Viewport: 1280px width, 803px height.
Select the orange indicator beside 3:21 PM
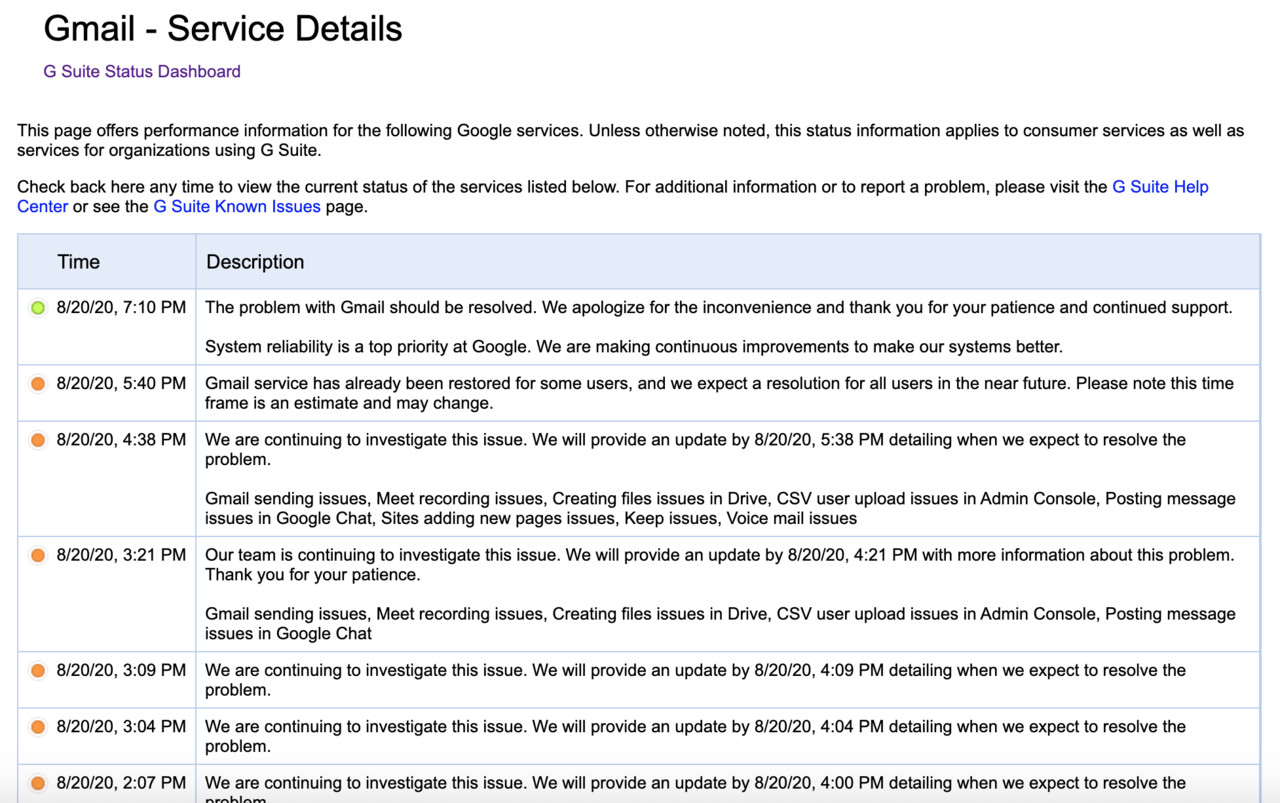coord(38,555)
